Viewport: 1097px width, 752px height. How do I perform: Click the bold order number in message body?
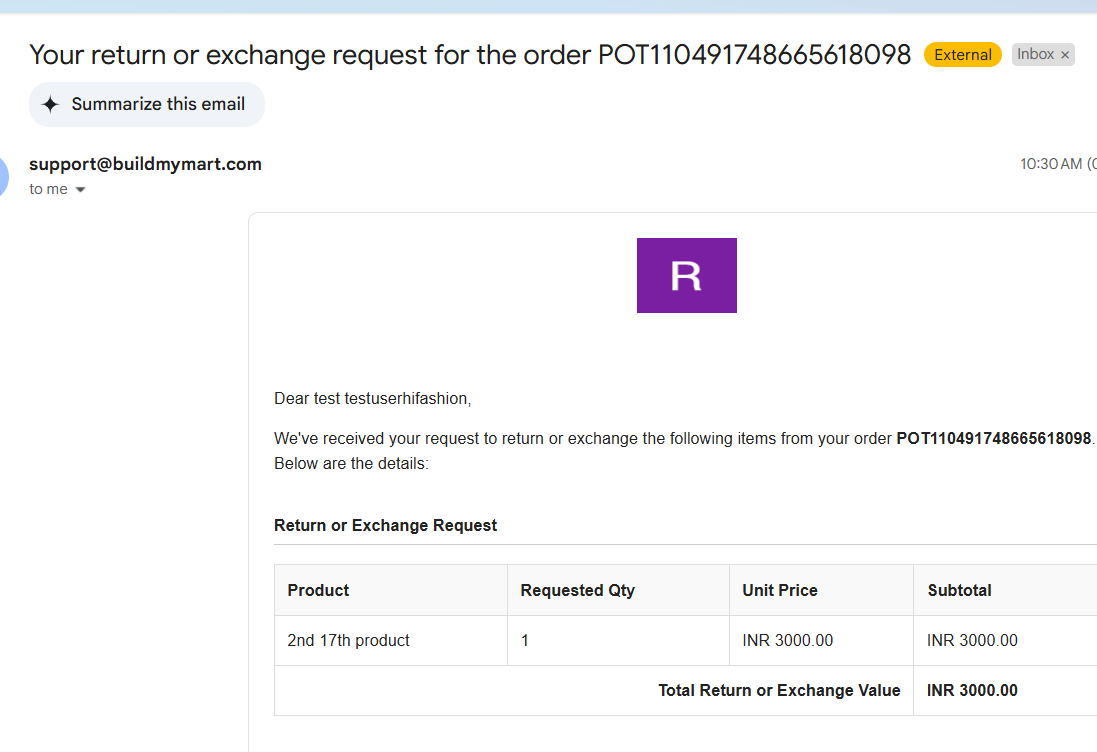[x=993, y=439]
